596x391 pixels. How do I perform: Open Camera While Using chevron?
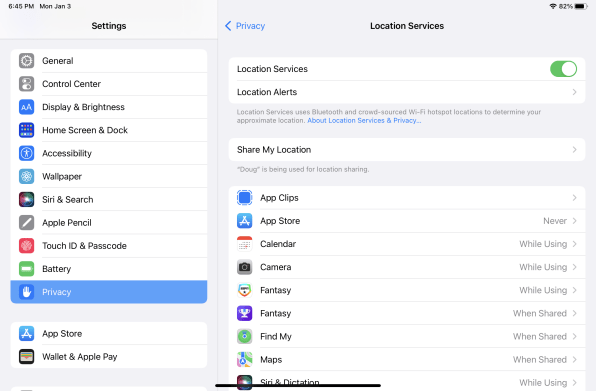point(574,267)
